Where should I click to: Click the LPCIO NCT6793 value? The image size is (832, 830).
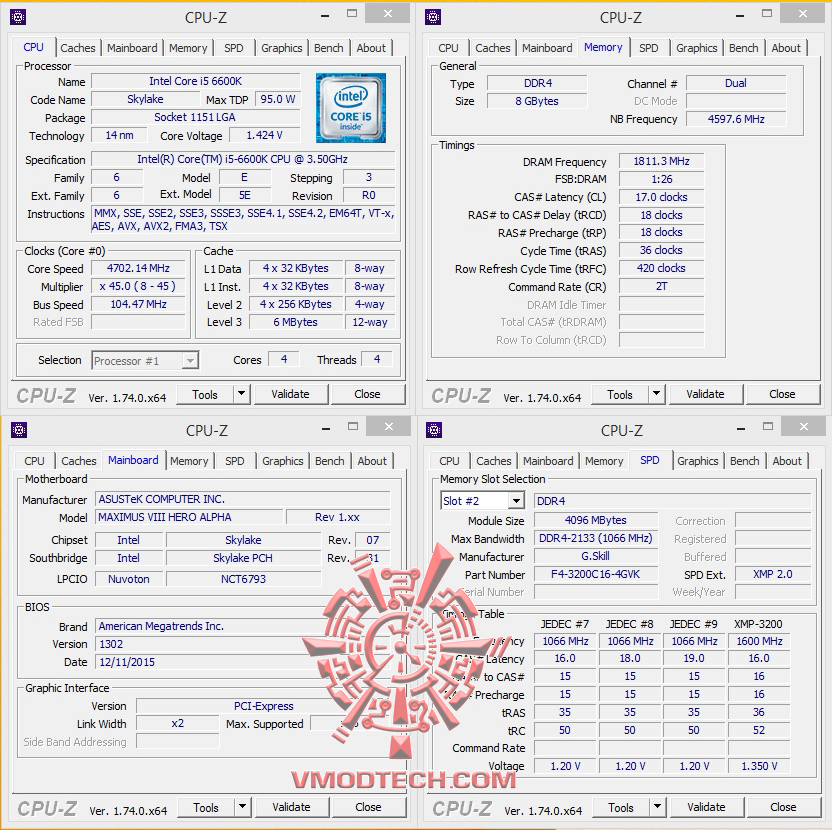(243, 579)
